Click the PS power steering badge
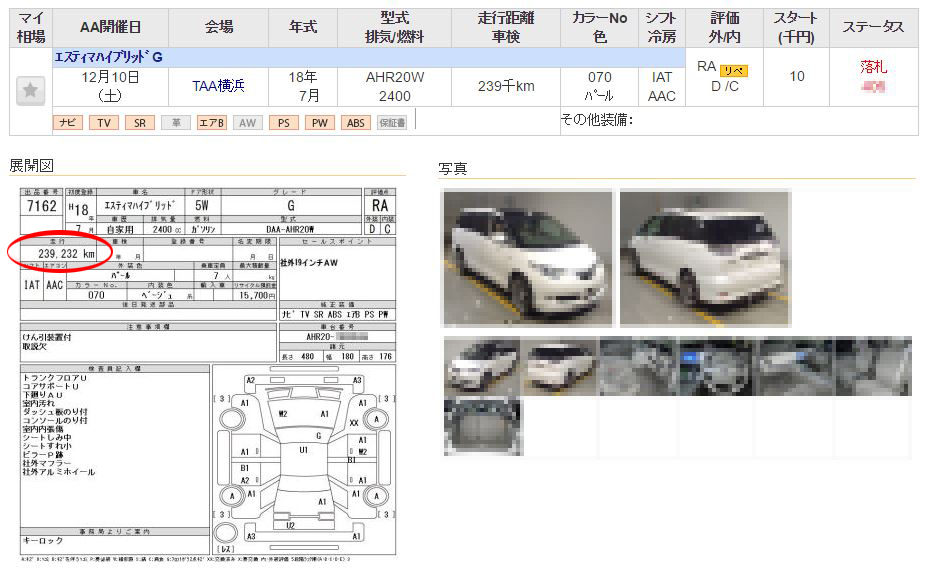Image resolution: width=926 pixels, height=571 pixels. (x=283, y=123)
